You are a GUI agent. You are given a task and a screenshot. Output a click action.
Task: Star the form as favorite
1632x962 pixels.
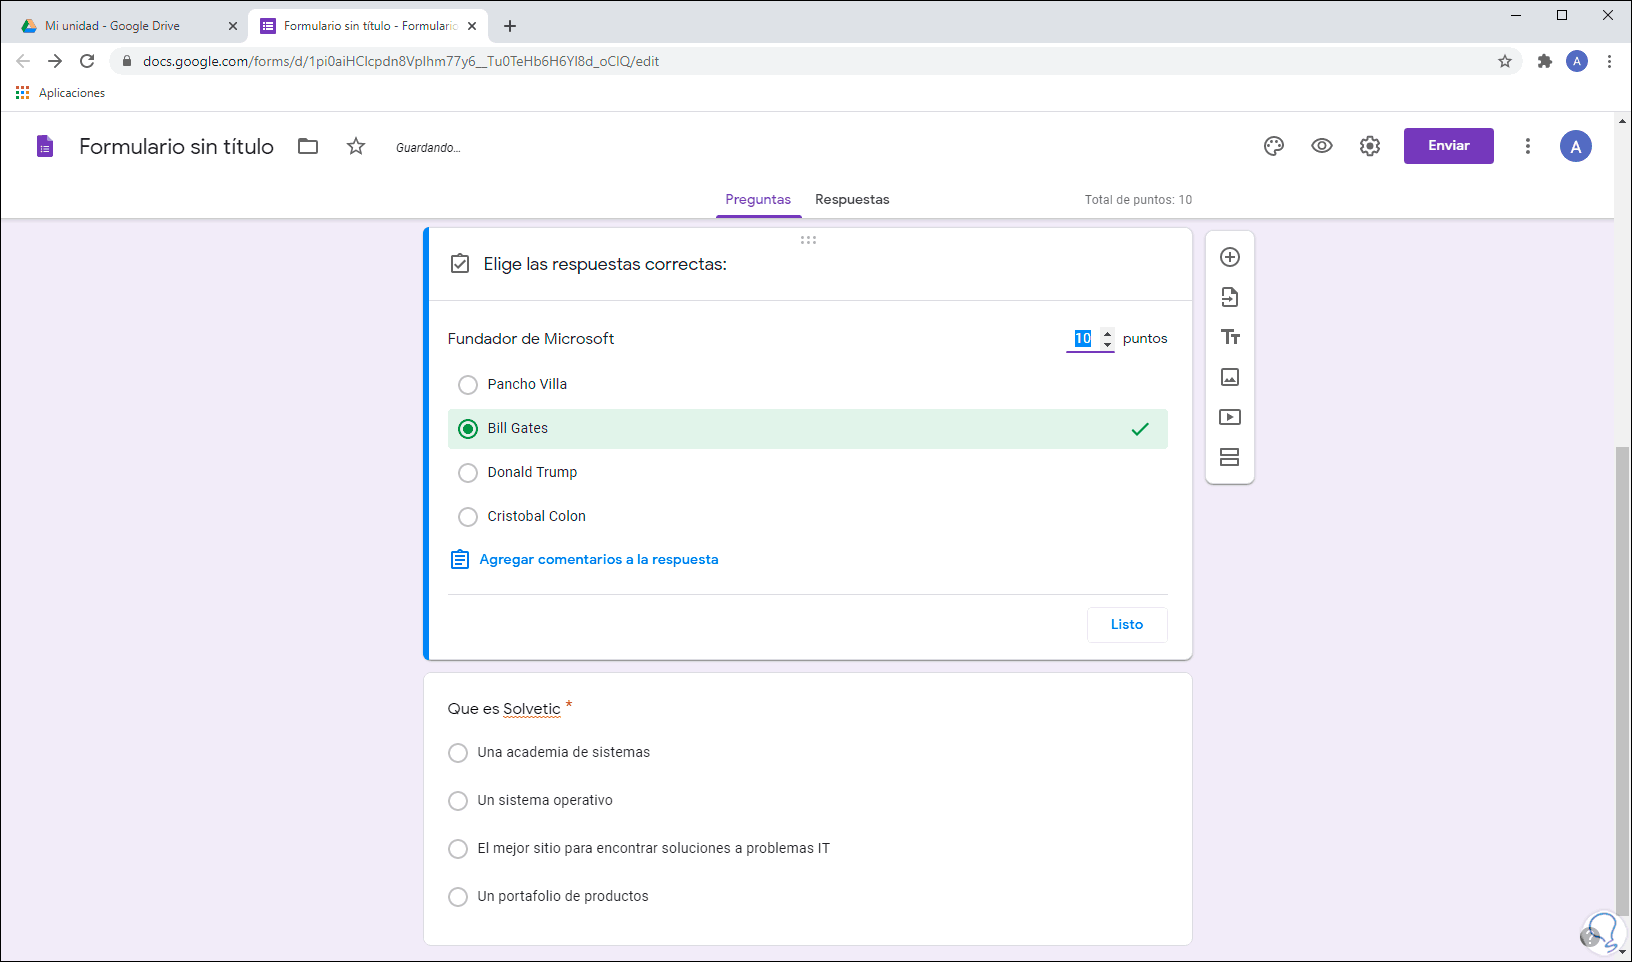(x=356, y=147)
